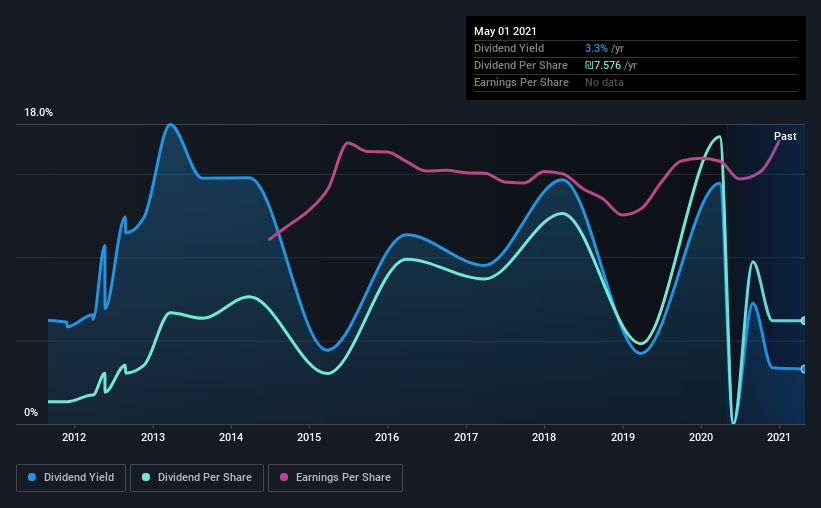Select the 2015 label on the x-axis
Screen dimensions: 821x508
[x=309, y=437]
